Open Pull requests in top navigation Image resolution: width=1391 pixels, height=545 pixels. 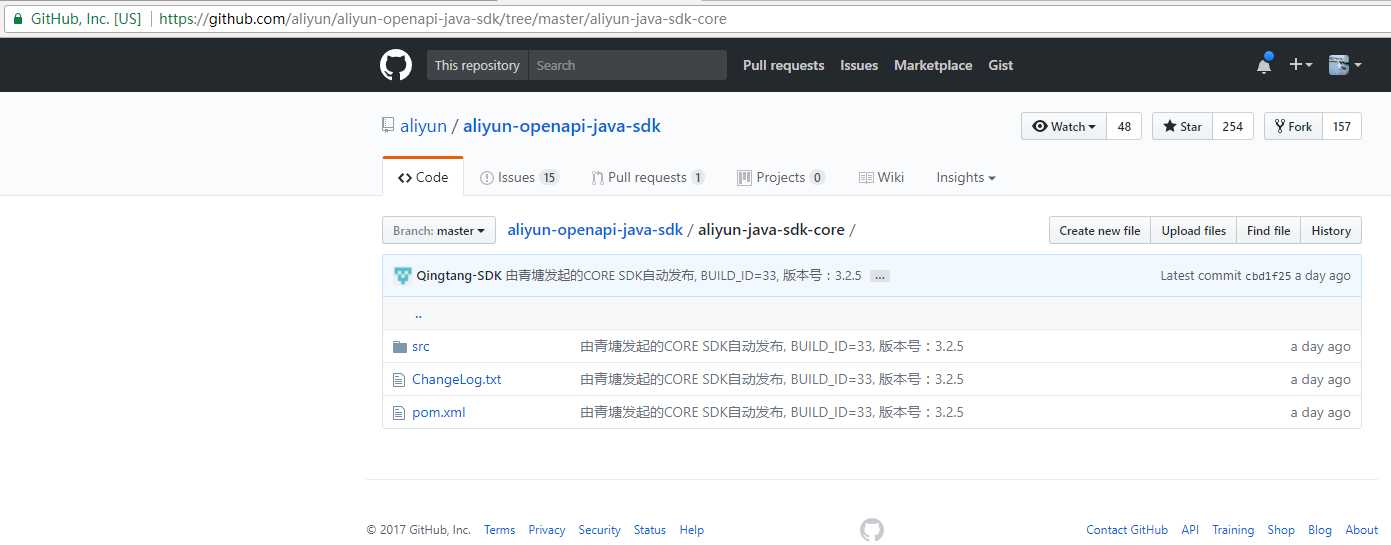coord(783,65)
